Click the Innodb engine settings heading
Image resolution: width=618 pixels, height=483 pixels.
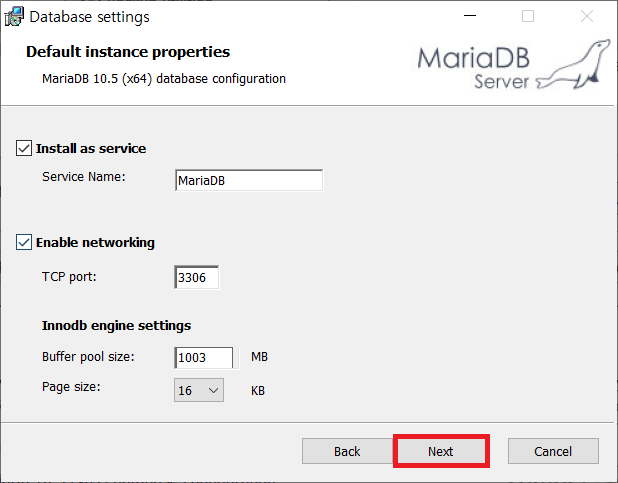point(116,326)
